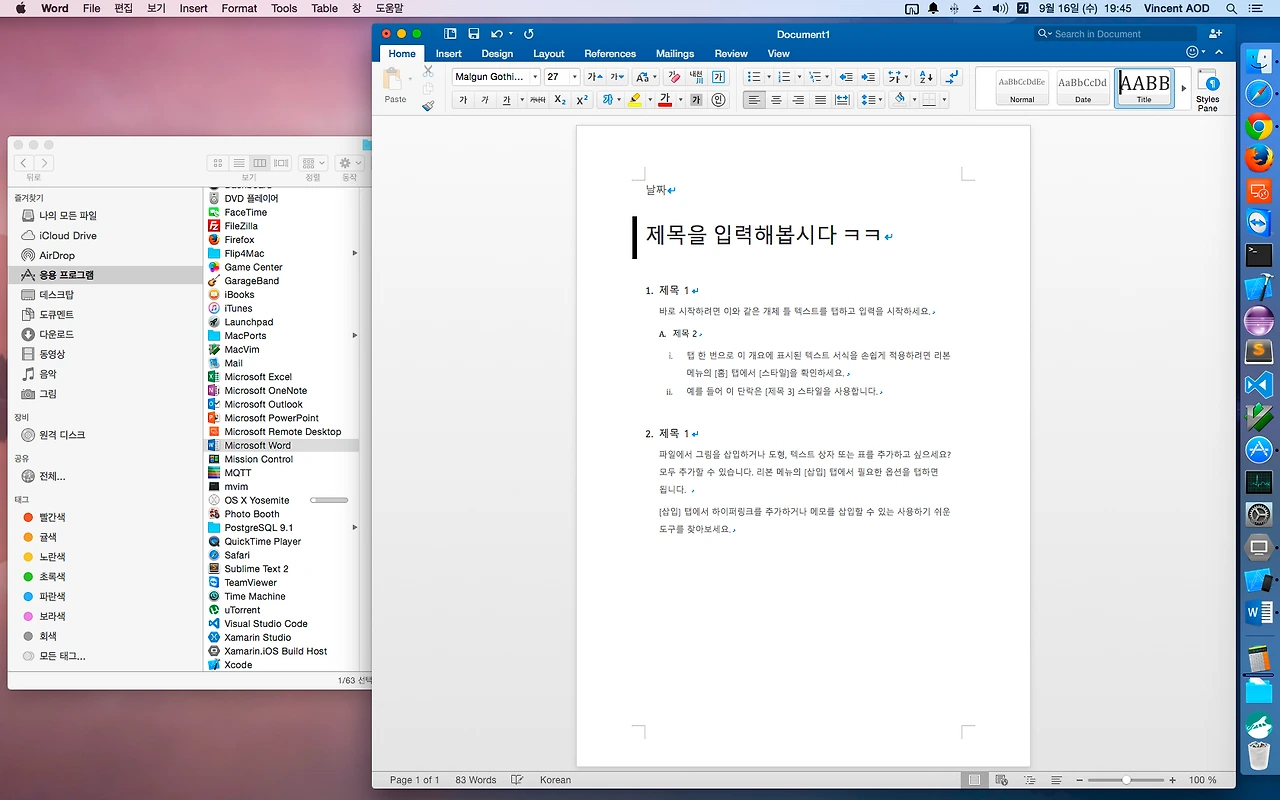Toggle strikethrough formatting

tap(538, 100)
